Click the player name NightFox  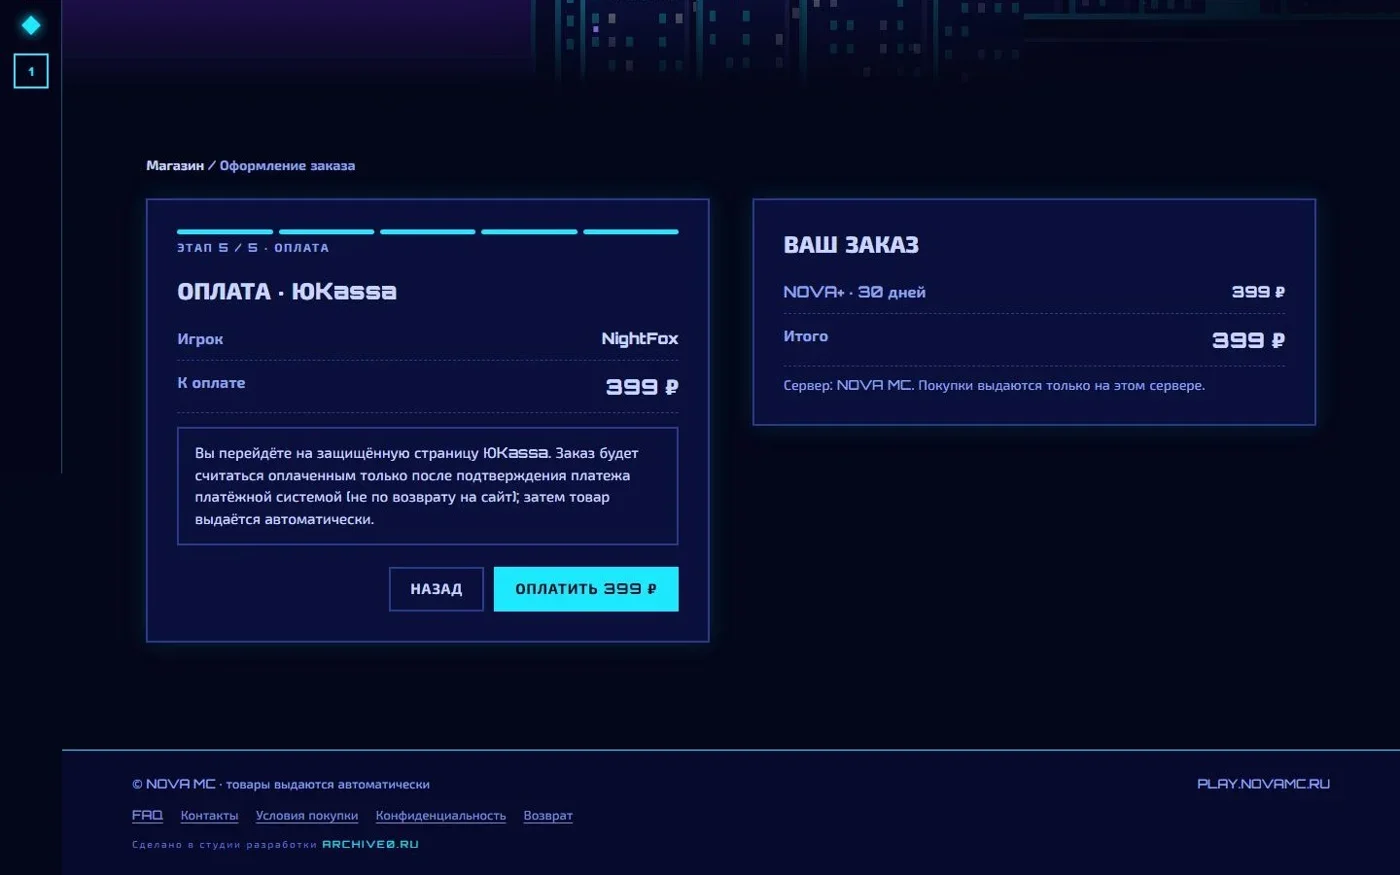click(x=640, y=339)
